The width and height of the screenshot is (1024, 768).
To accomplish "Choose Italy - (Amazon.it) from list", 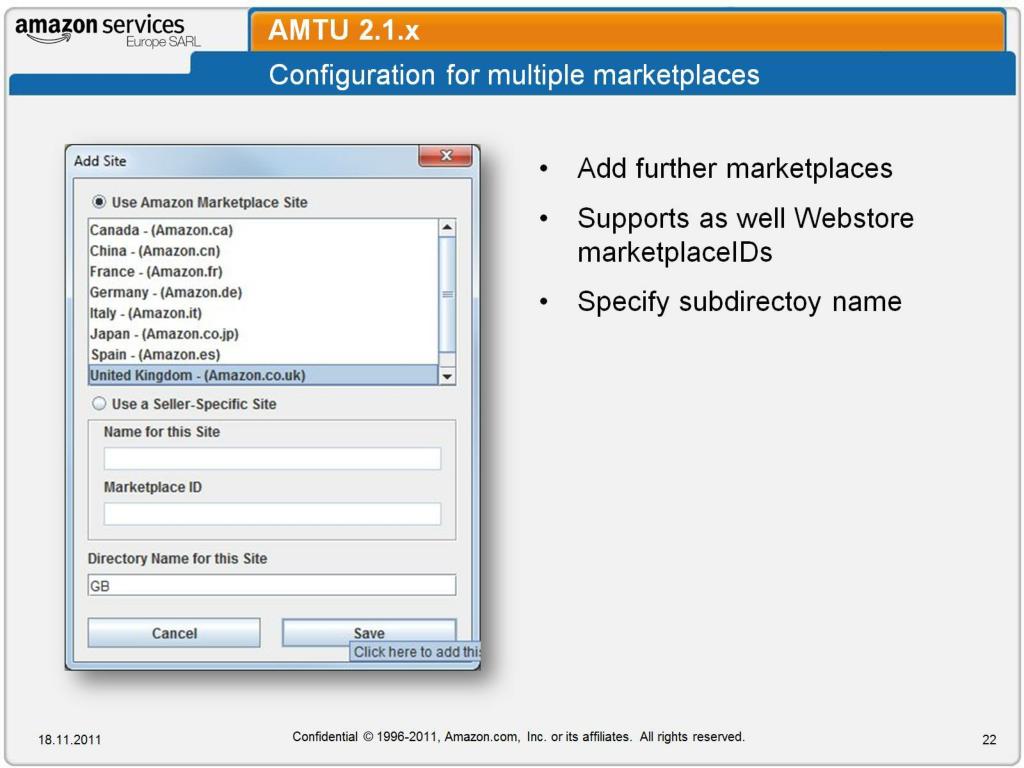I will pyautogui.click(x=263, y=313).
